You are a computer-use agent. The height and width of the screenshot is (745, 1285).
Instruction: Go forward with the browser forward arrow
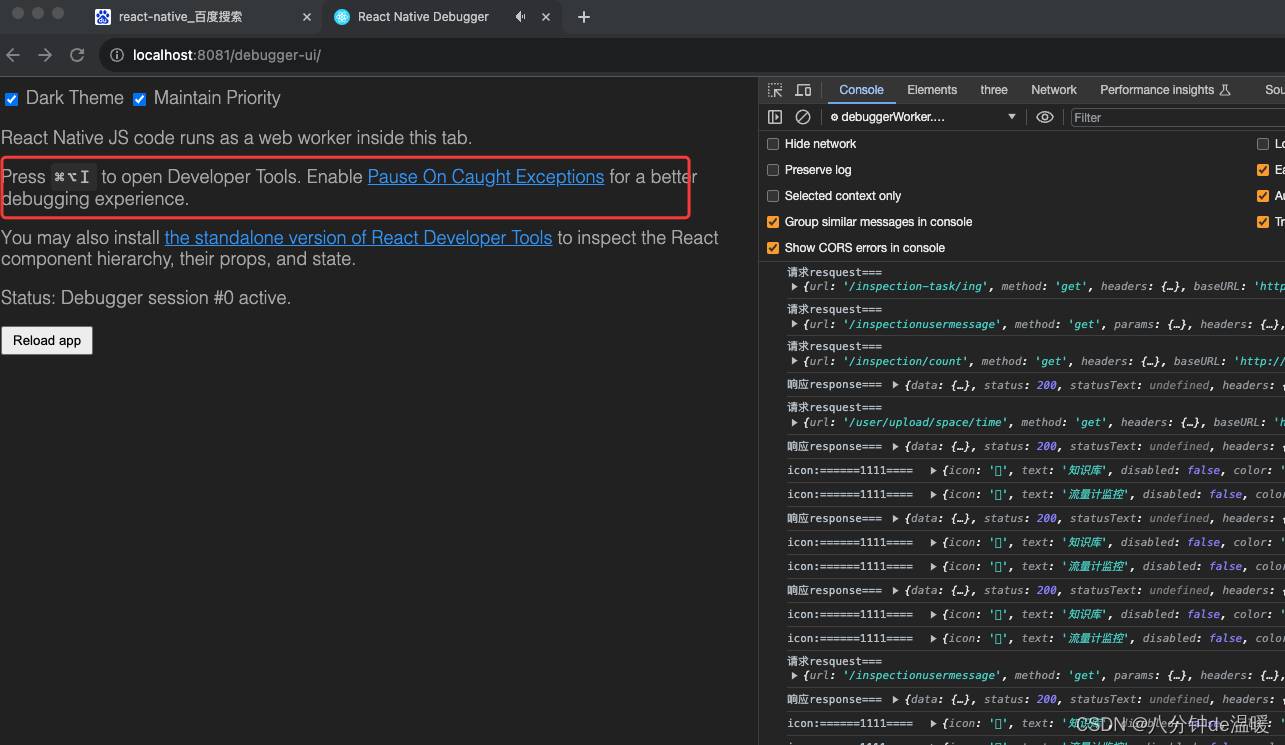[45, 55]
